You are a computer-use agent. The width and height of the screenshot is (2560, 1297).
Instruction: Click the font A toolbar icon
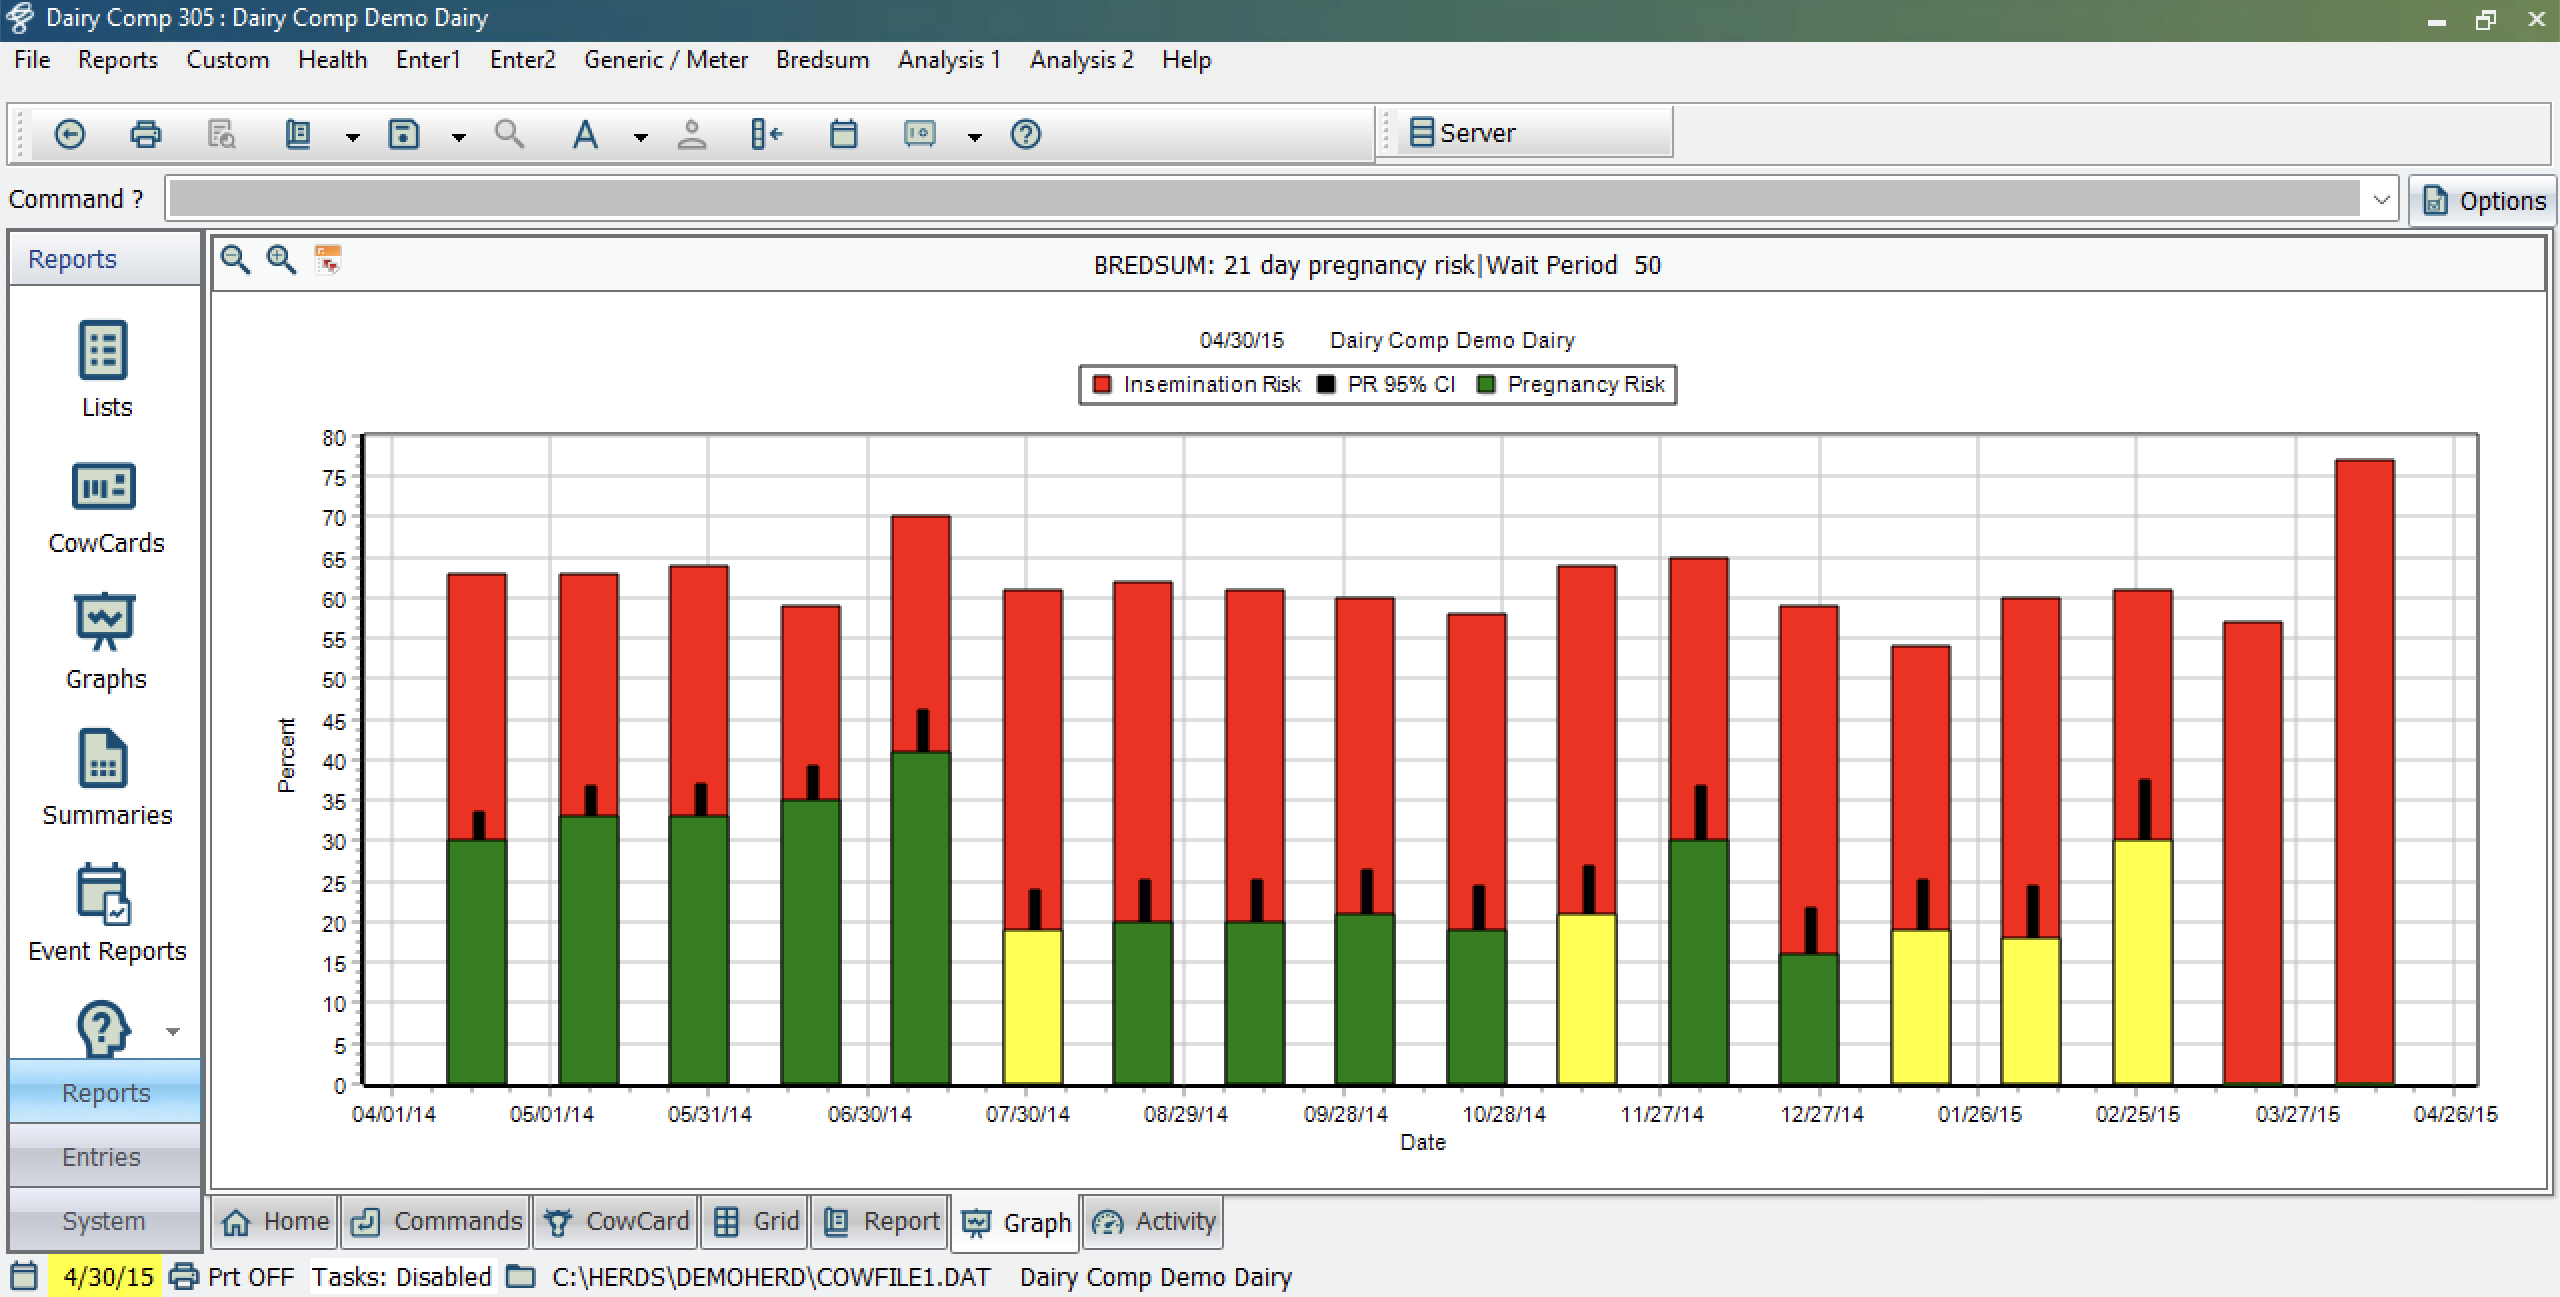tap(585, 134)
